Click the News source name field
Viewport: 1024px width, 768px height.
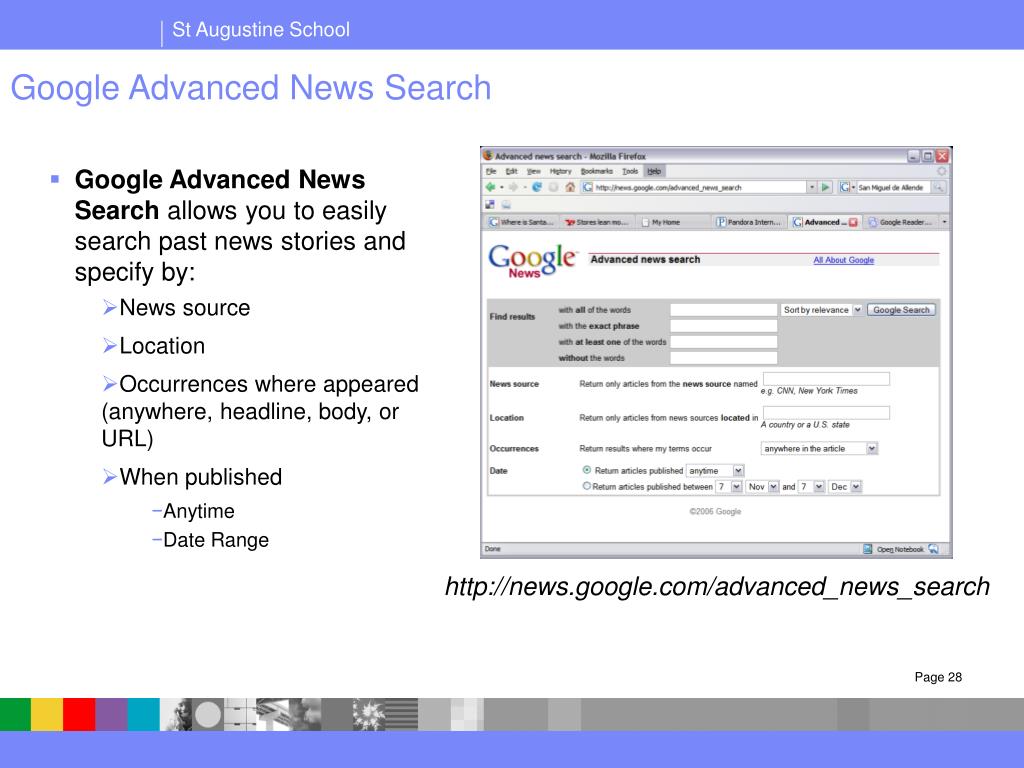pos(826,379)
